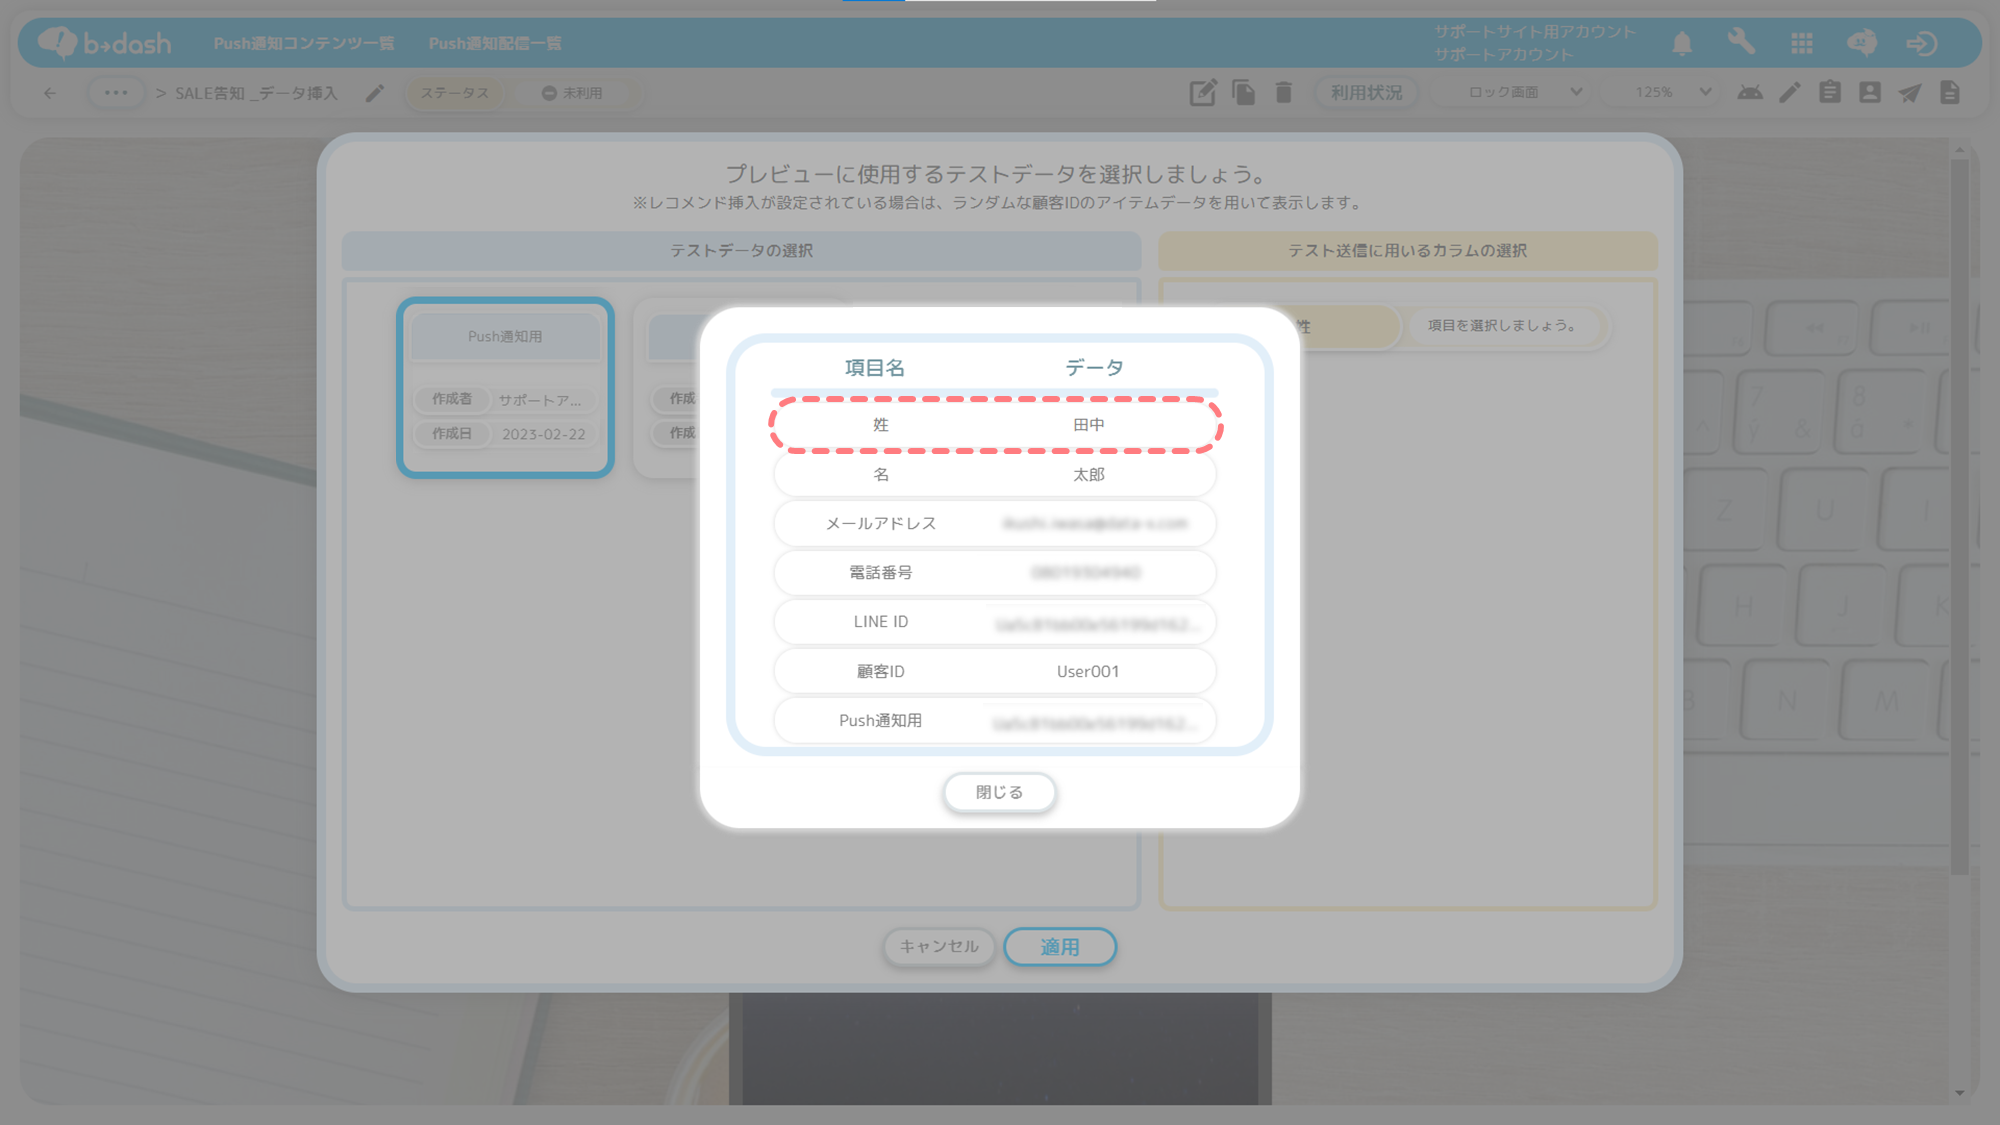
Task: Click pencil icon next to SALE告知 title
Action: click(x=375, y=93)
